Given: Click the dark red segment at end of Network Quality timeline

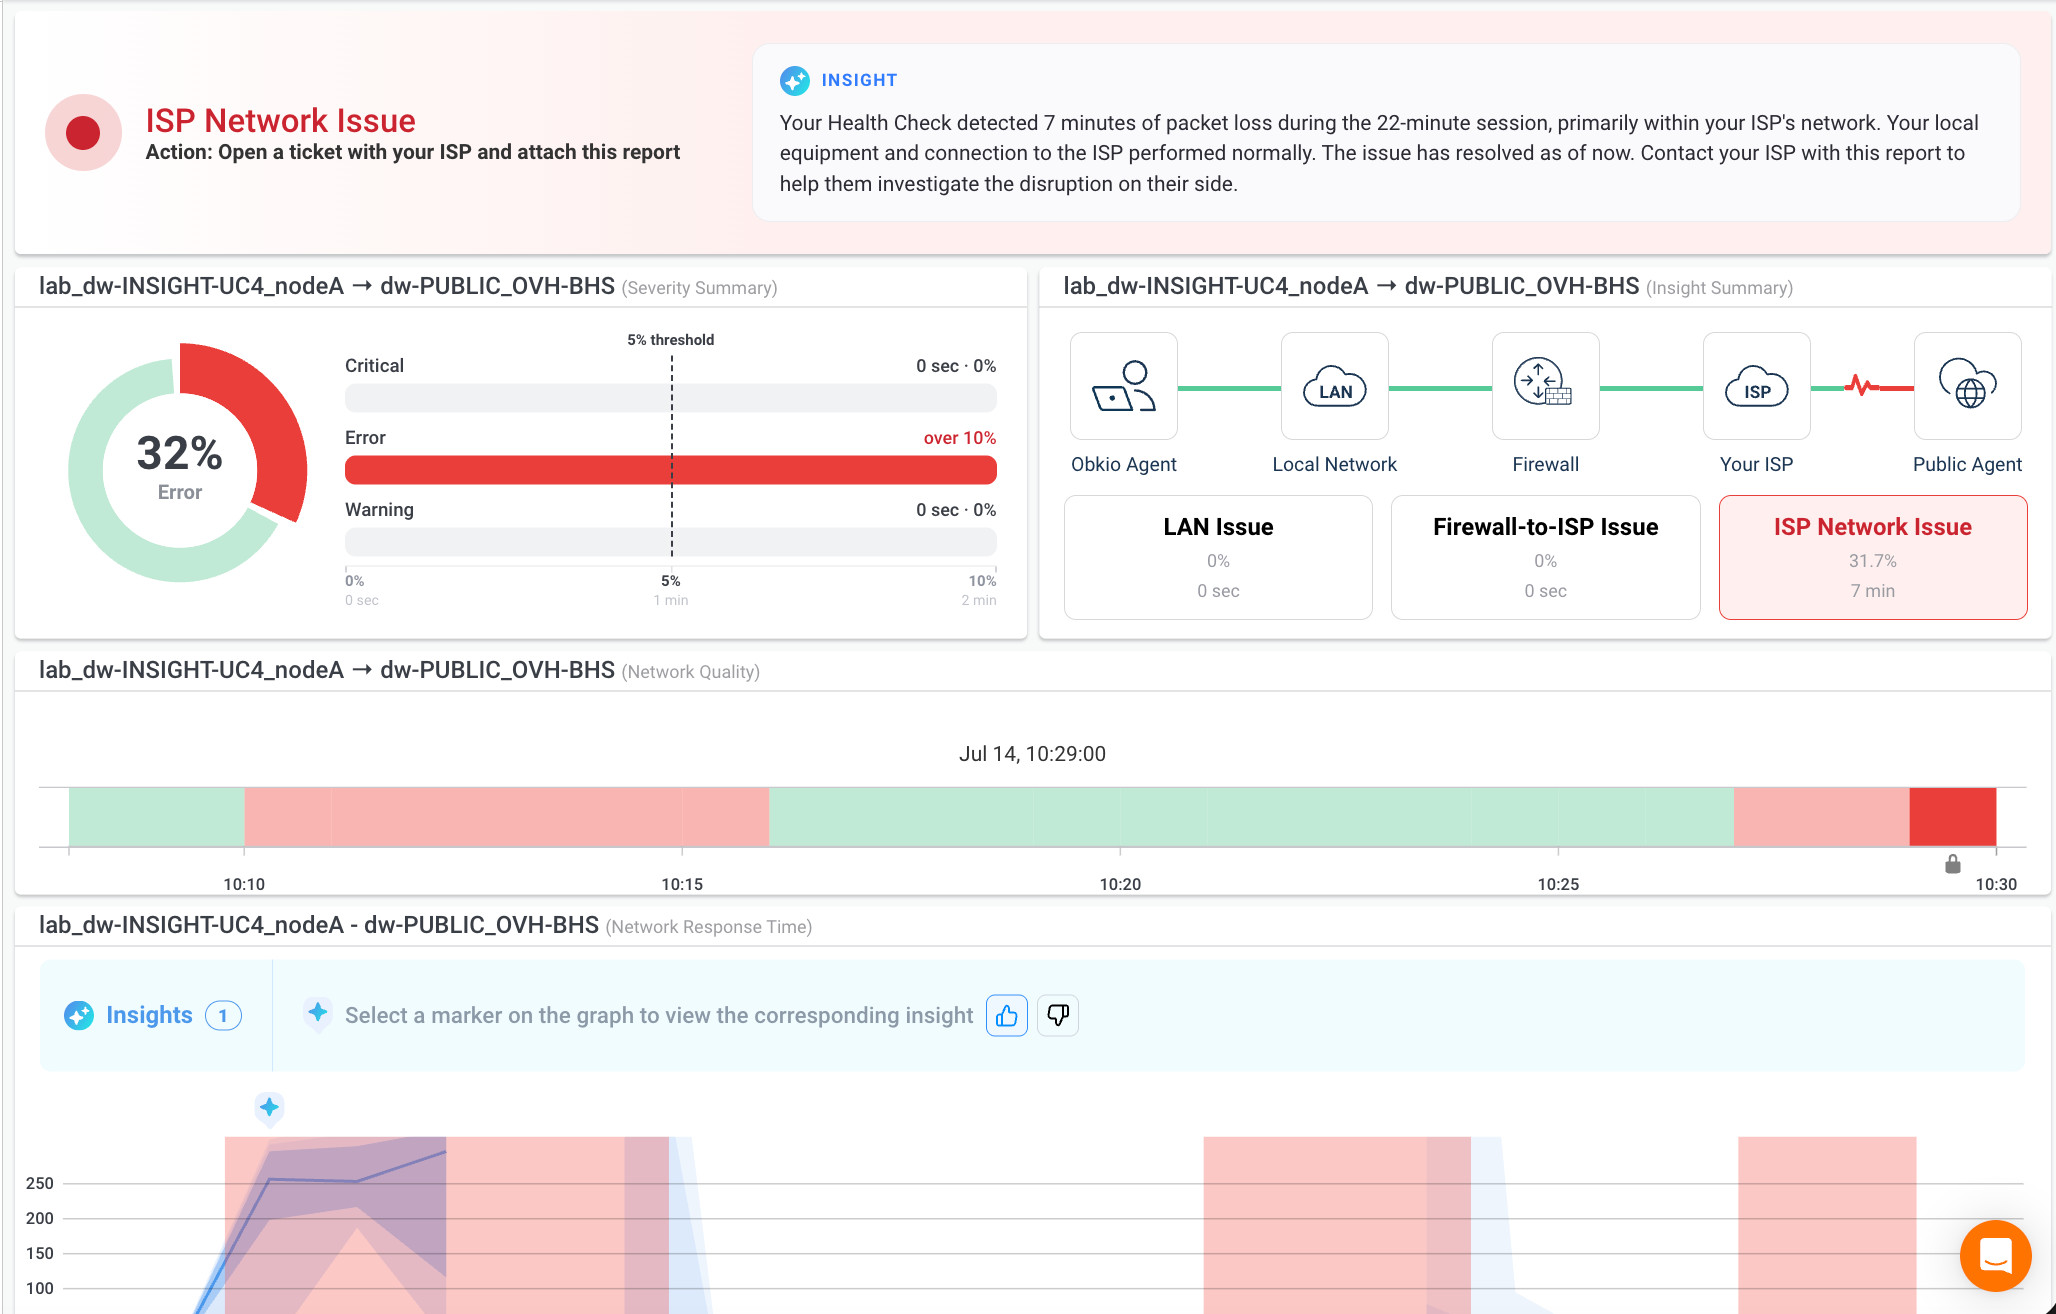Looking at the screenshot, I should (x=1953, y=817).
